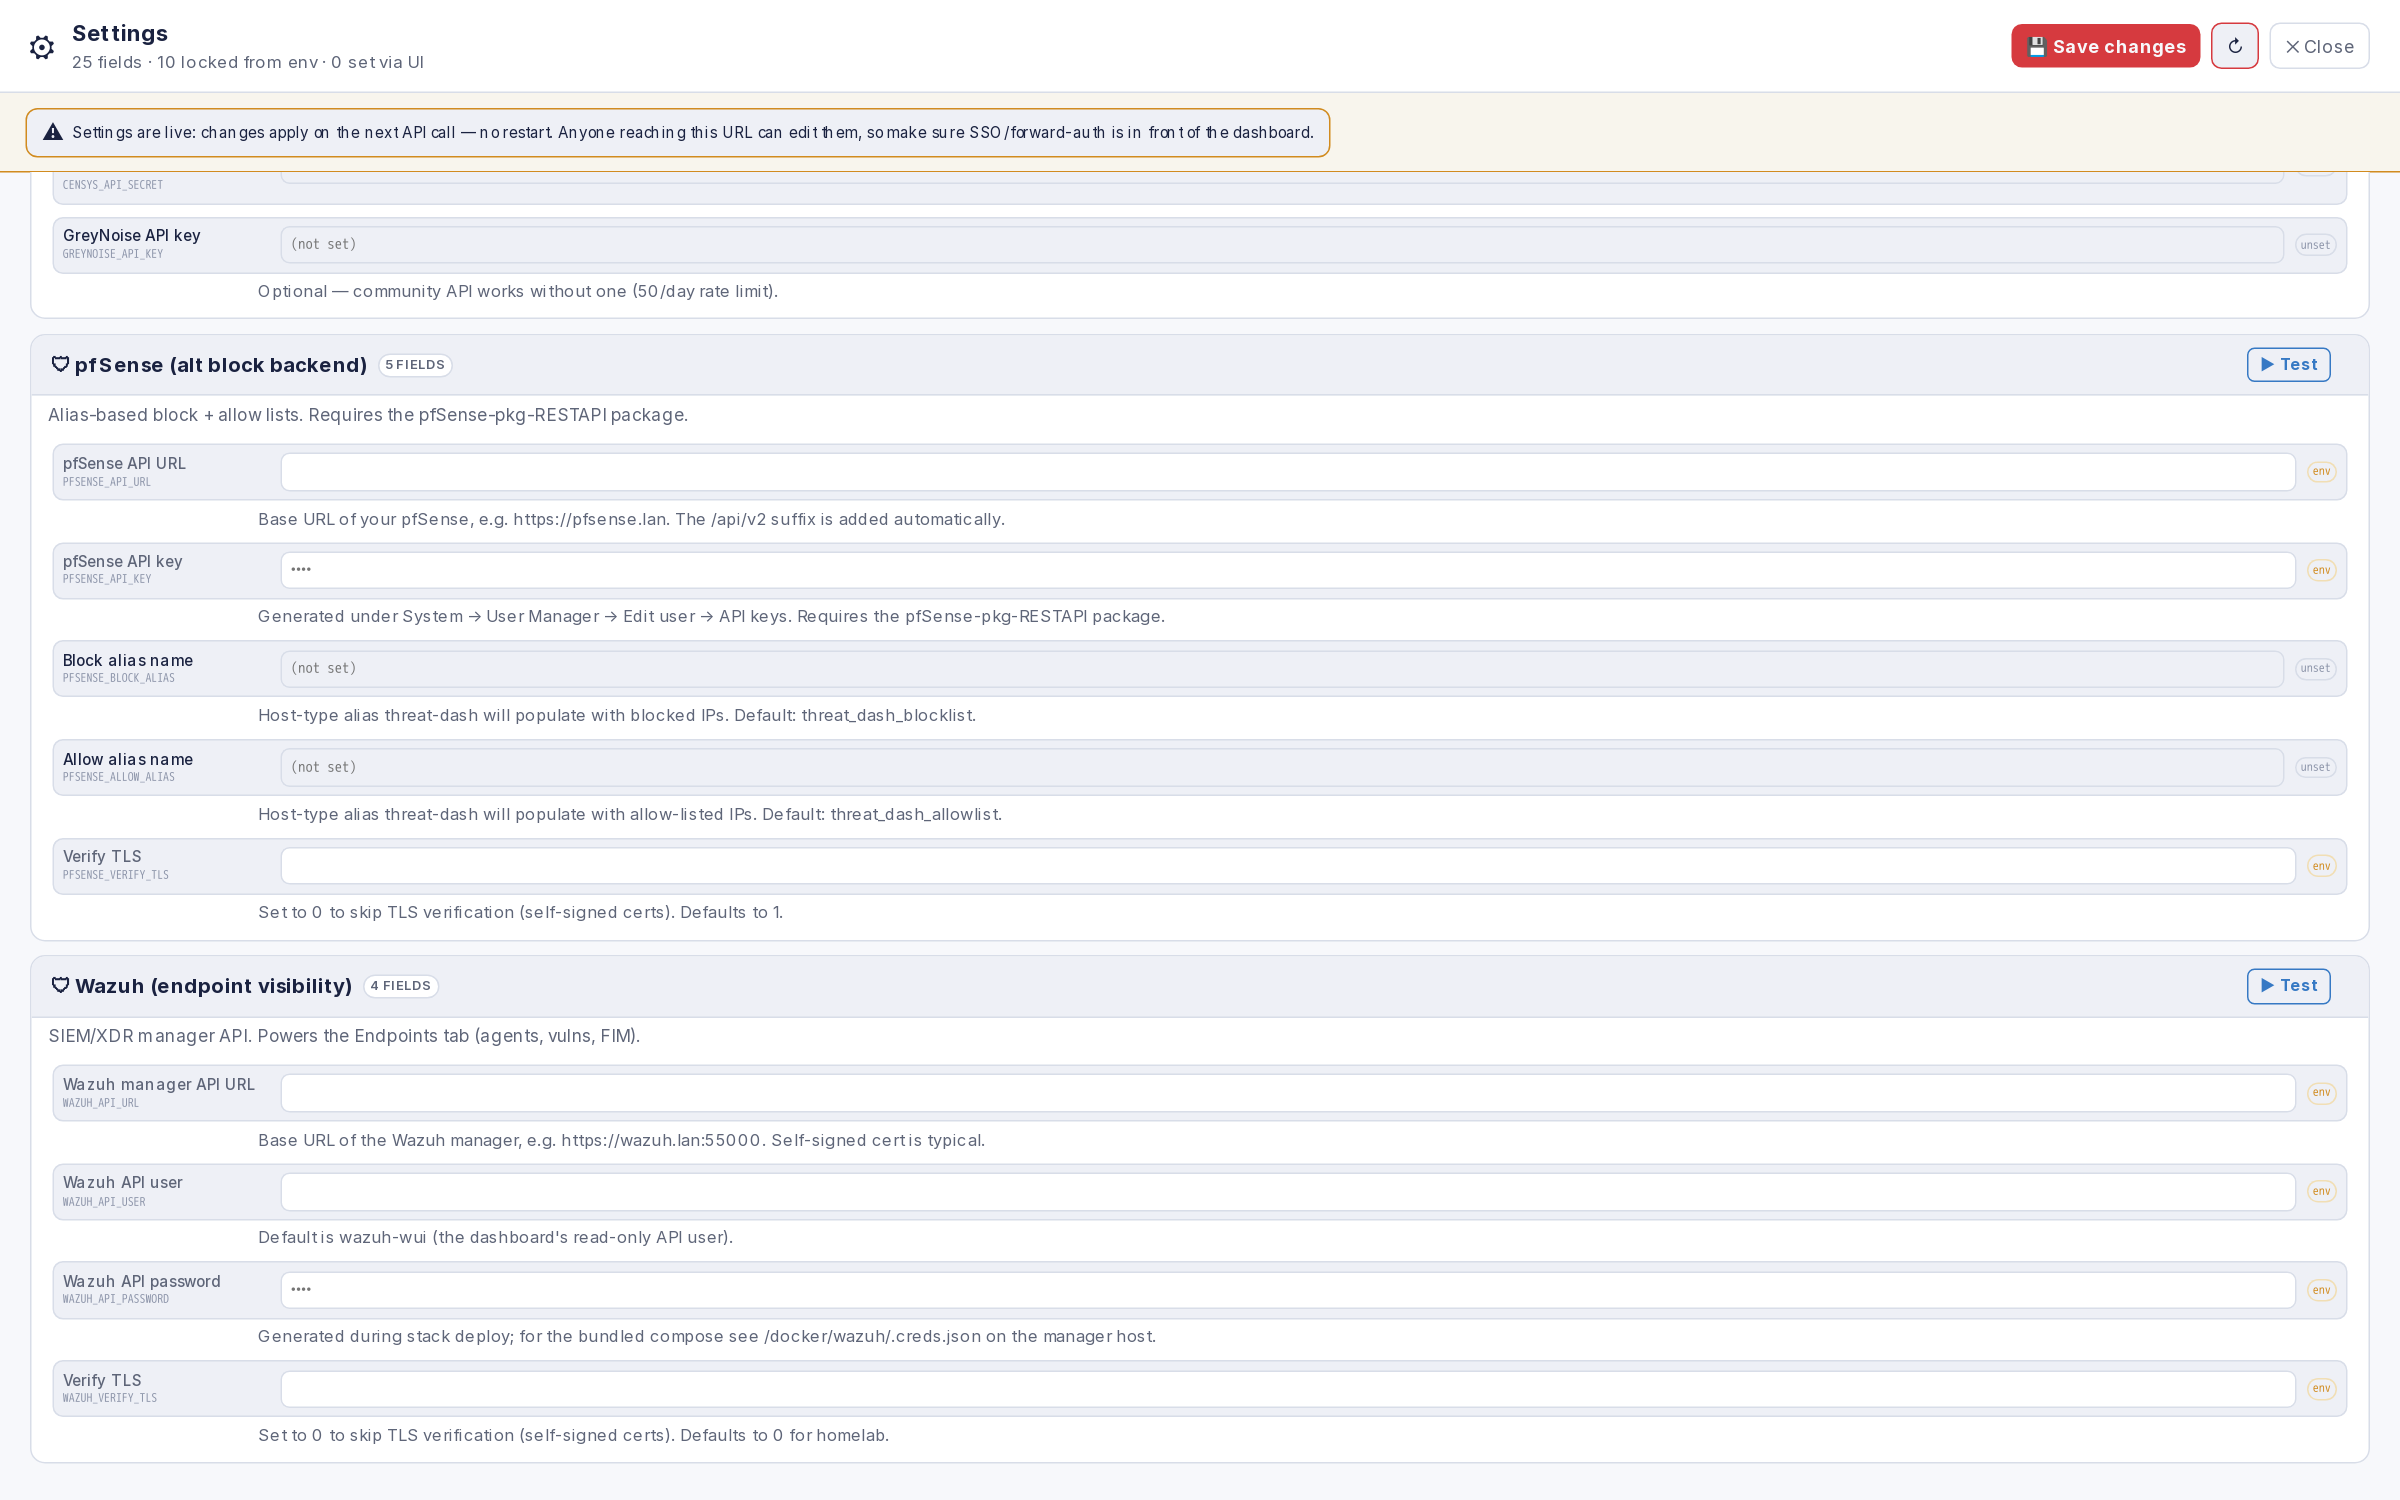The height and width of the screenshot is (1500, 2400).
Task: Click env badge on Wazuh API password row
Action: [x=2321, y=1290]
